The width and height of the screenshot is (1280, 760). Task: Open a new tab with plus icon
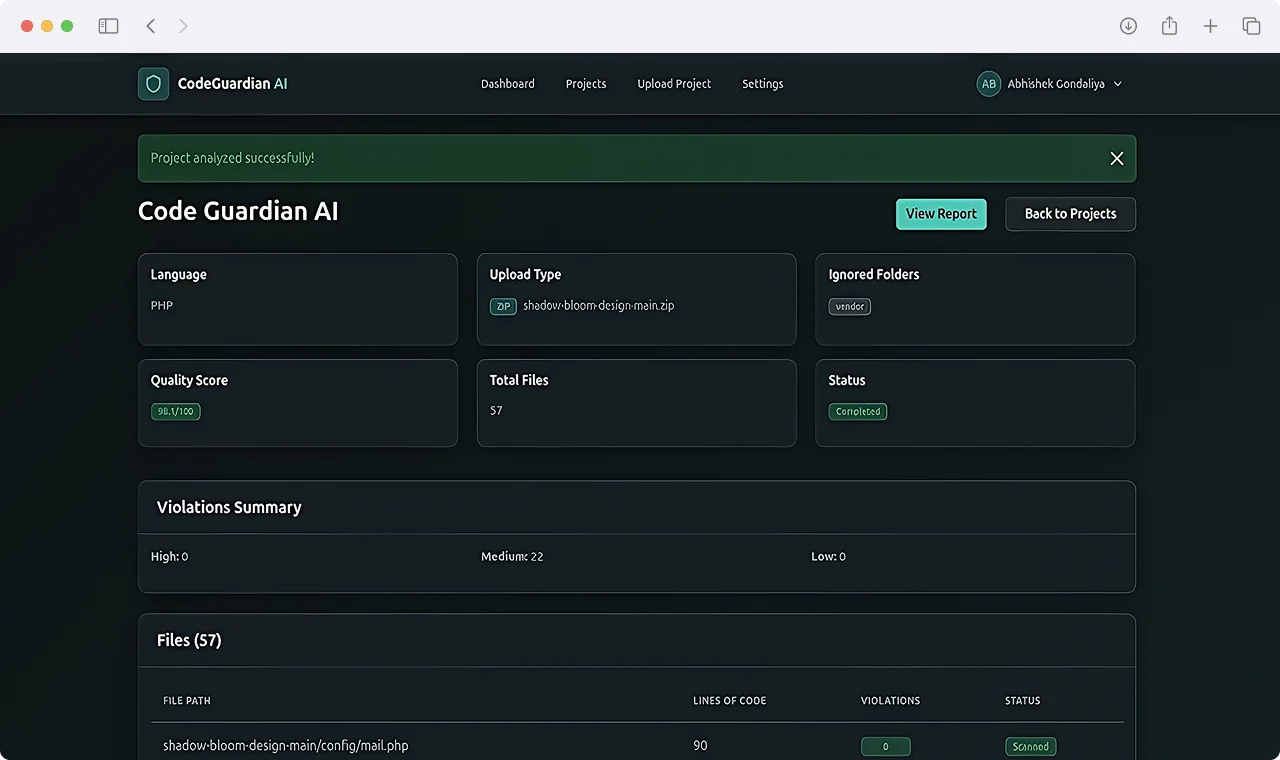(x=1210, y=26)
